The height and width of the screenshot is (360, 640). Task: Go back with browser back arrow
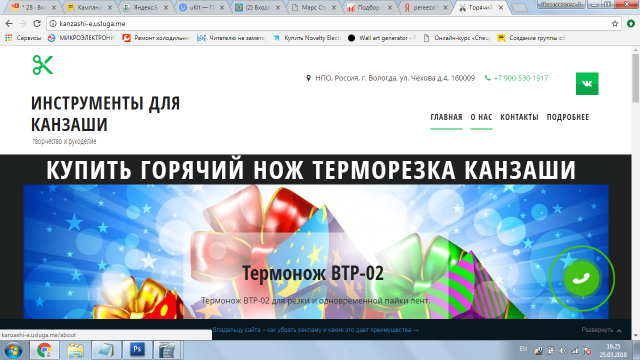(x=9, y=23)
